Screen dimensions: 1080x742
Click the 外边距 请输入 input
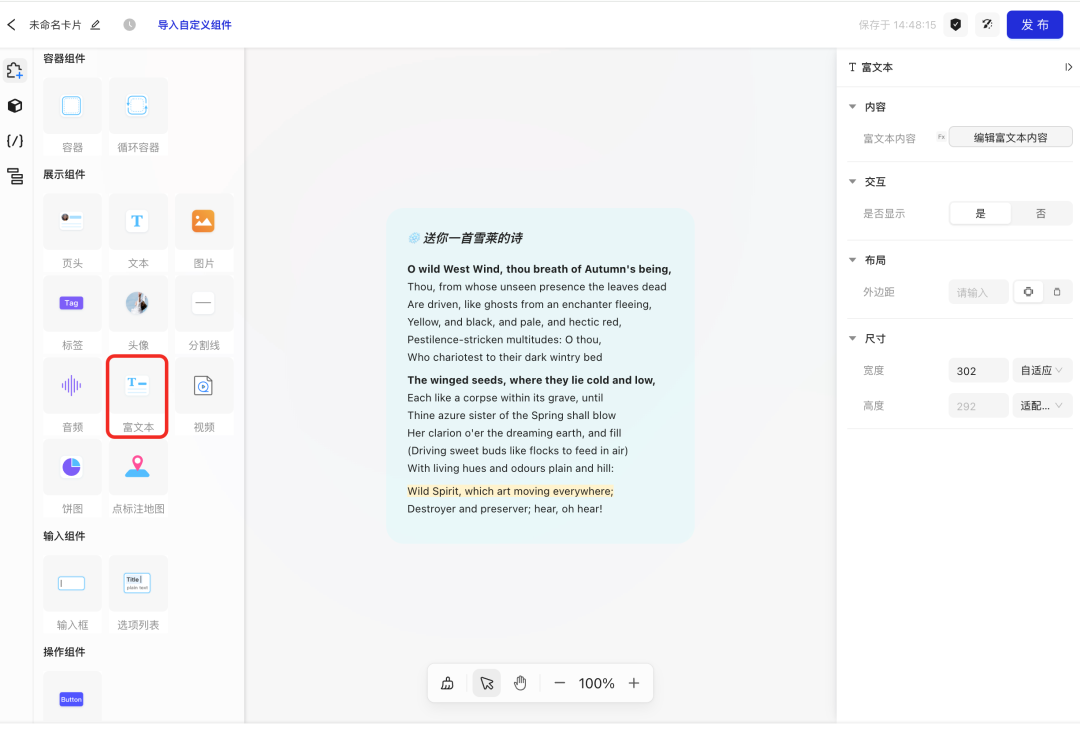(978, 292)
